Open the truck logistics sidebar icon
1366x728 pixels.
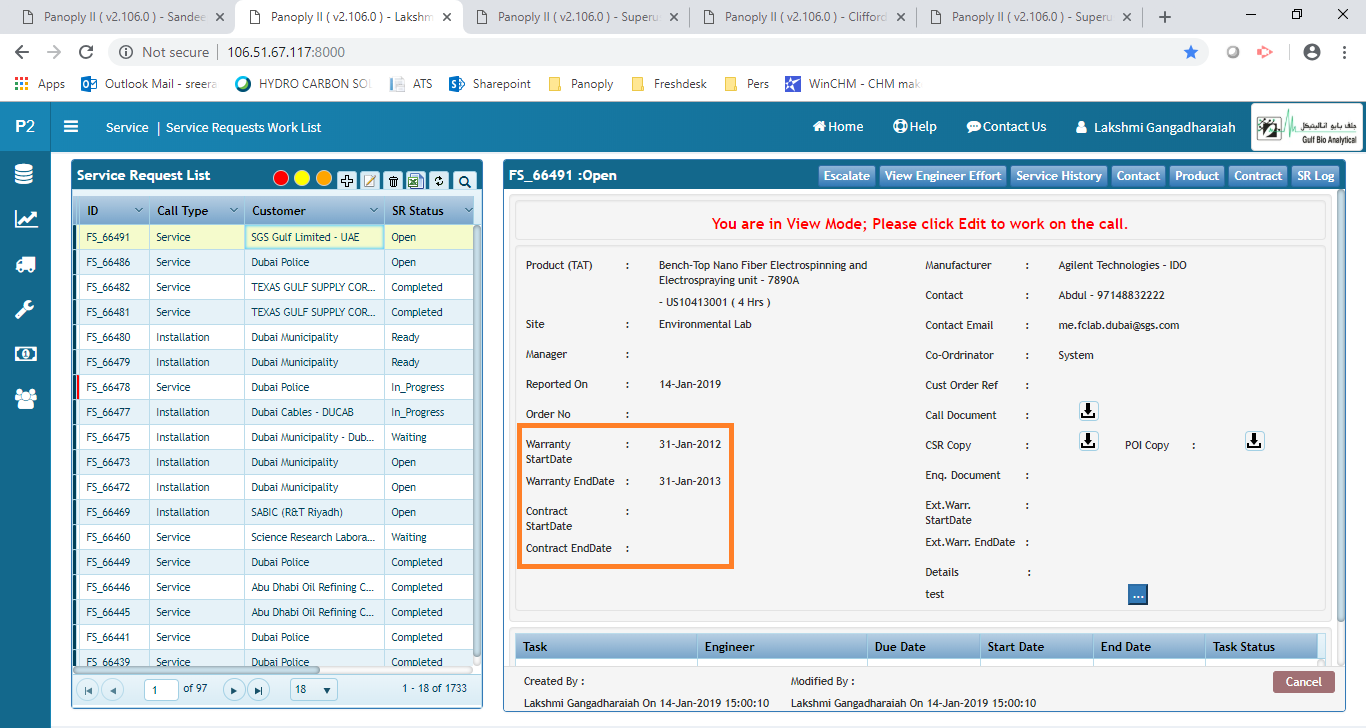25,264
